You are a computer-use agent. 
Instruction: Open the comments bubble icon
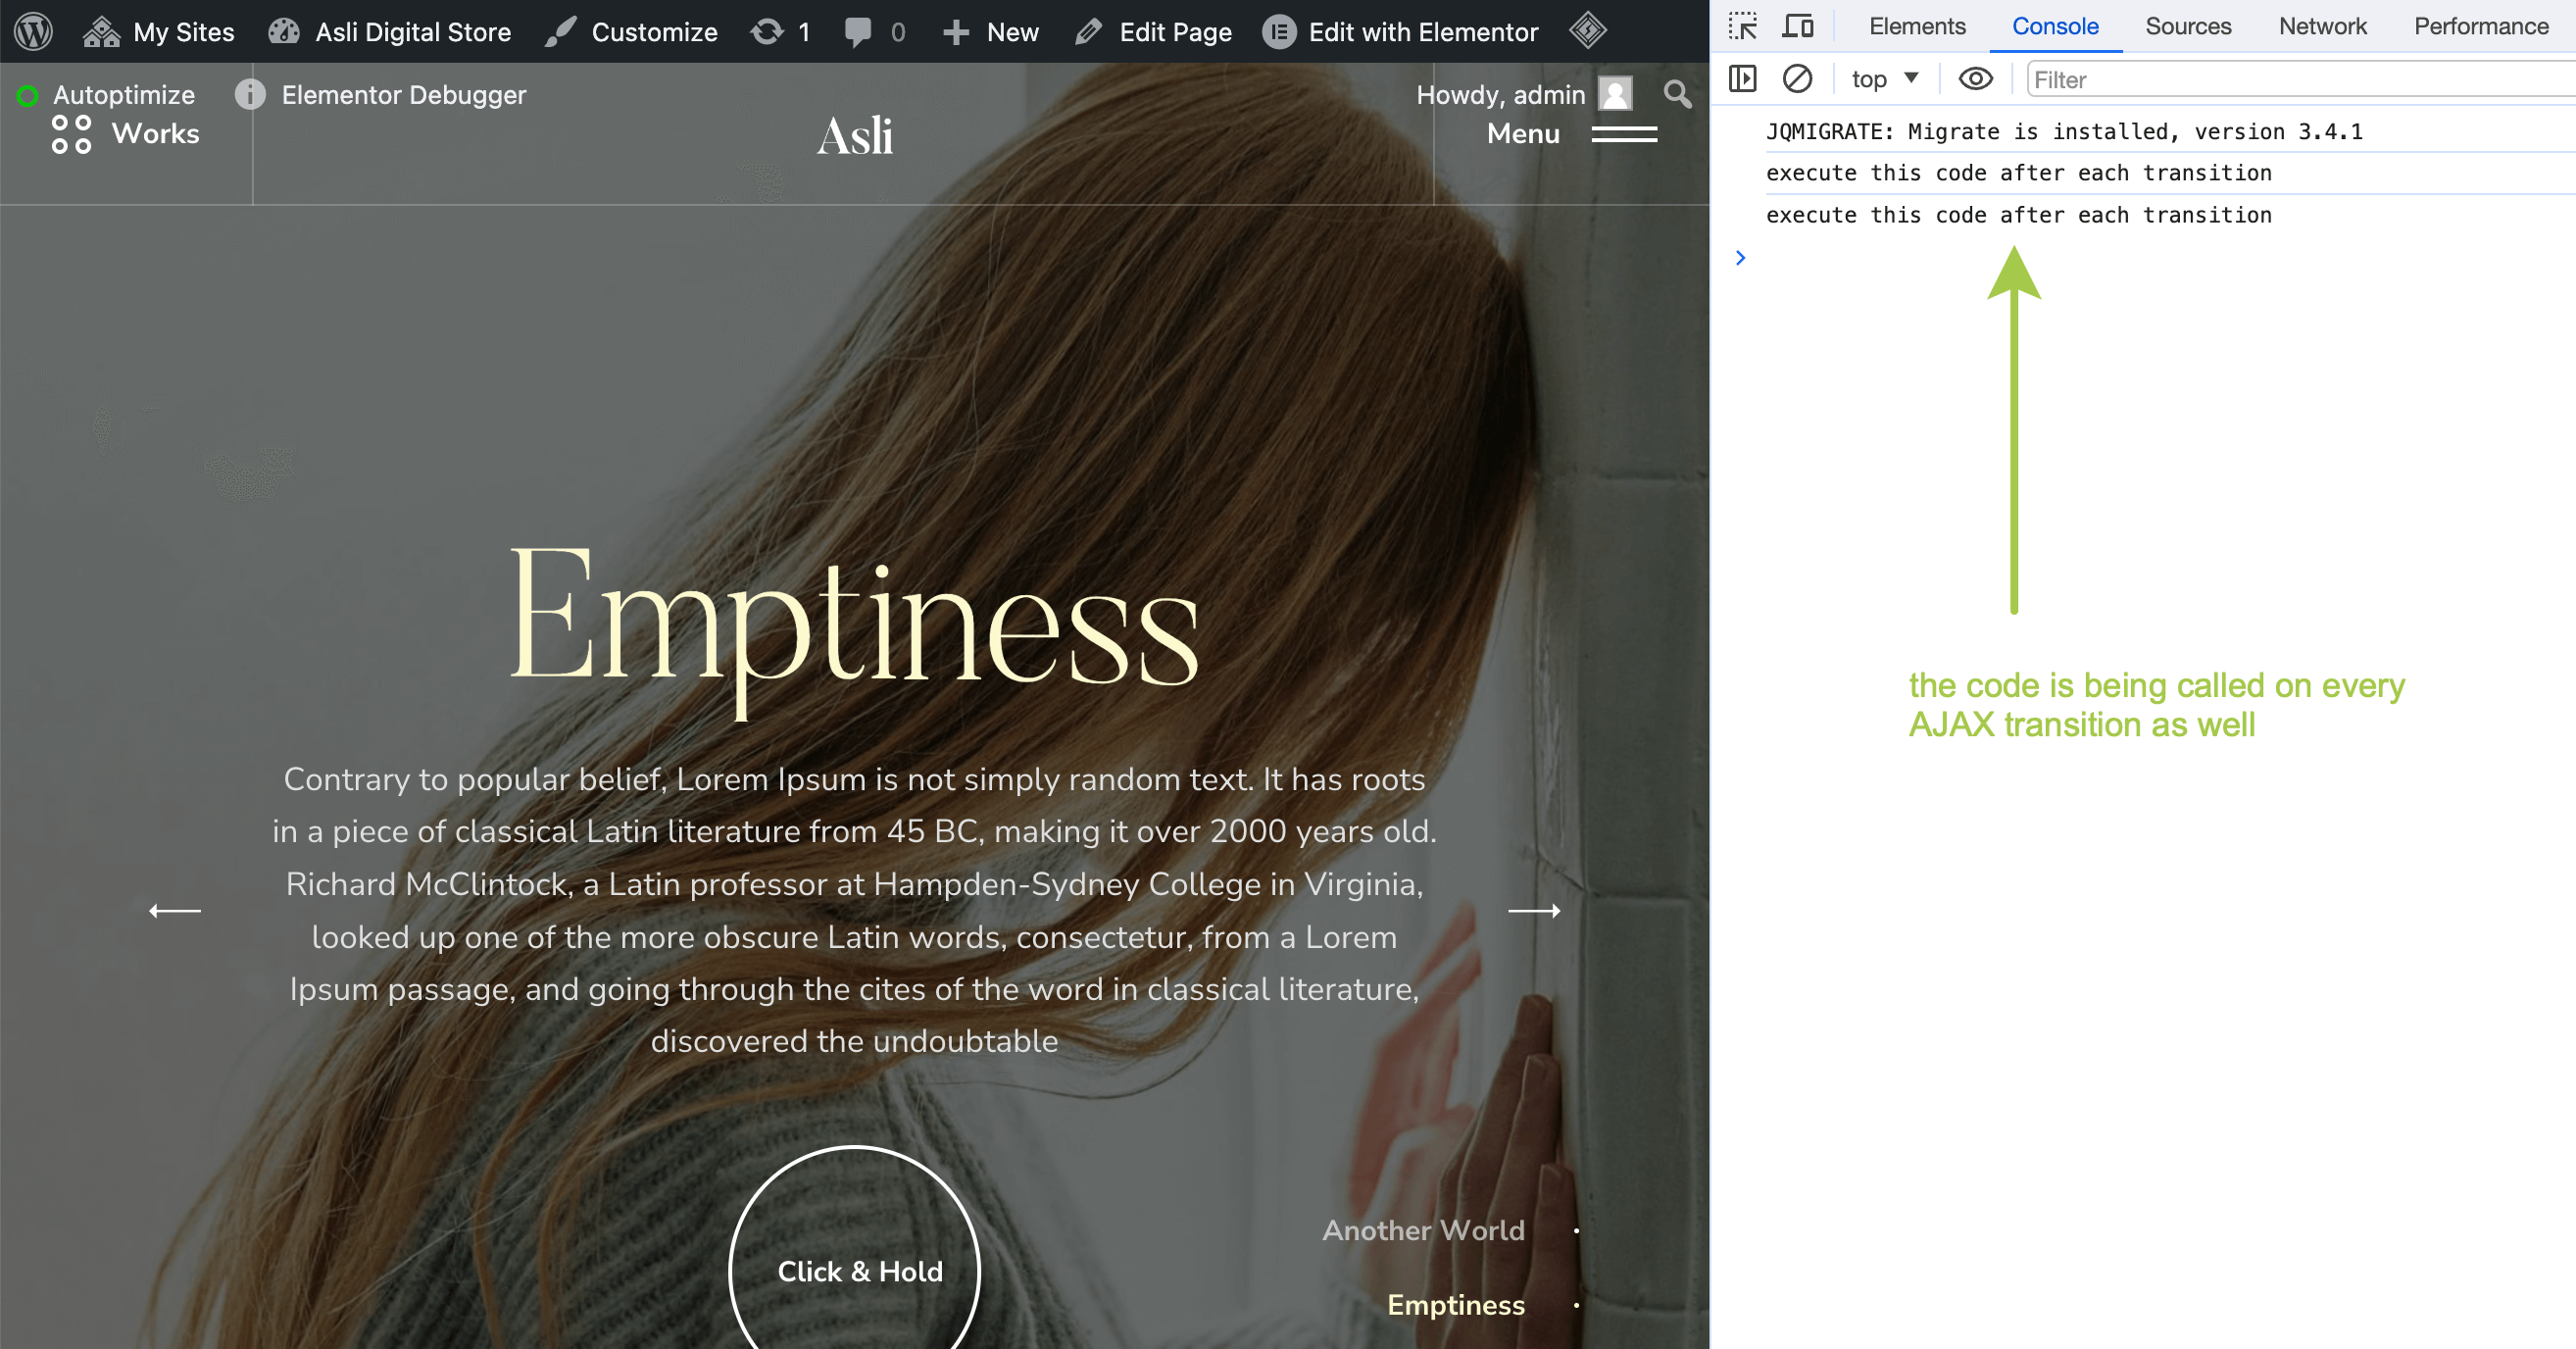(857, 31)
